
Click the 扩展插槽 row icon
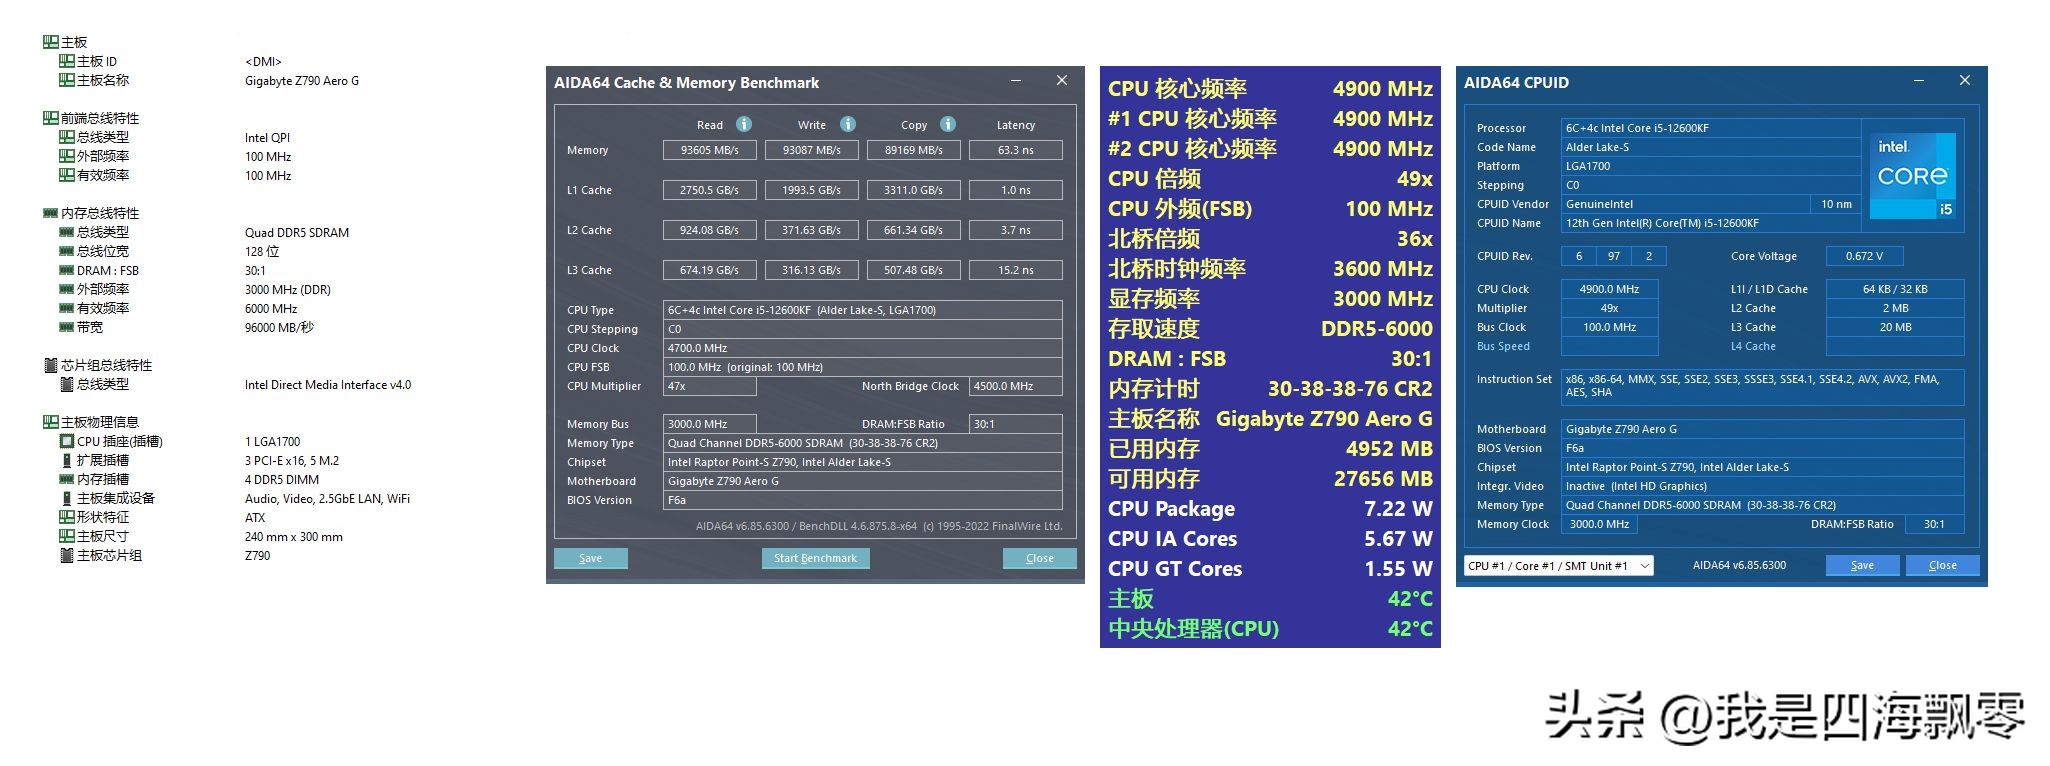pos(67,460)
